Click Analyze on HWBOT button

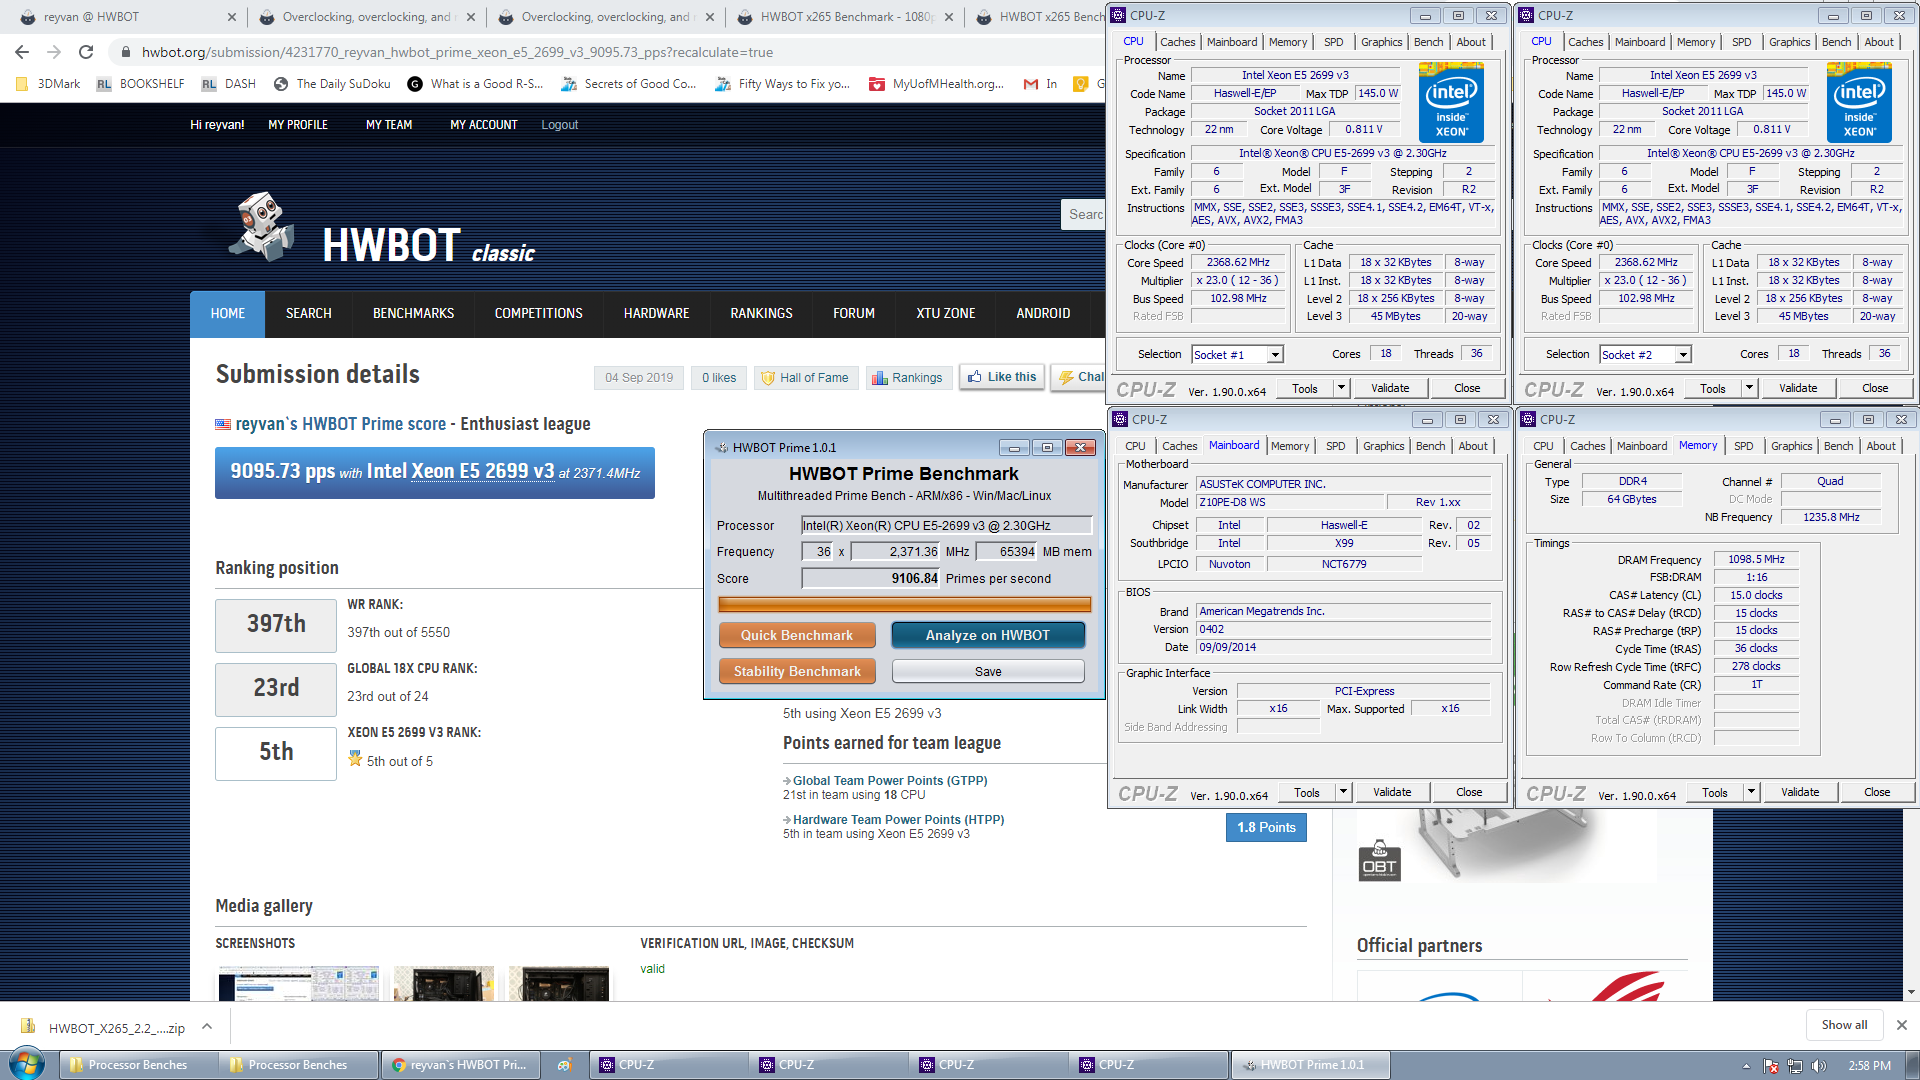pos(987,635)
